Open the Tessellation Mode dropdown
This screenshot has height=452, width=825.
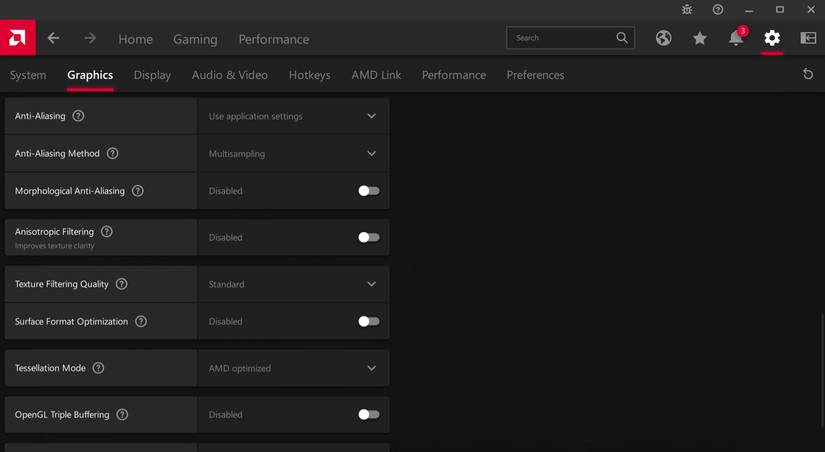pos(293,368)
